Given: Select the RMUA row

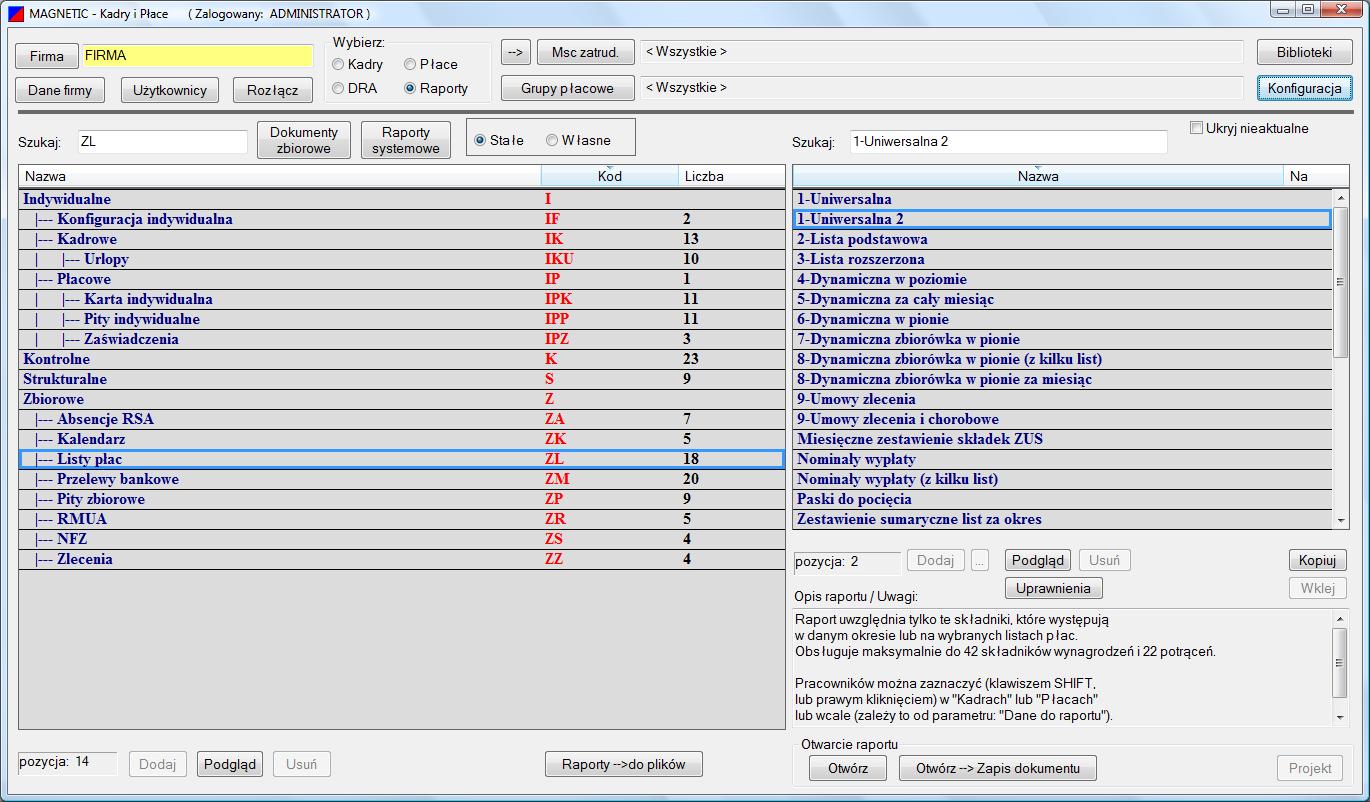Looking at the screenshot, I should (x=401, y=519).
